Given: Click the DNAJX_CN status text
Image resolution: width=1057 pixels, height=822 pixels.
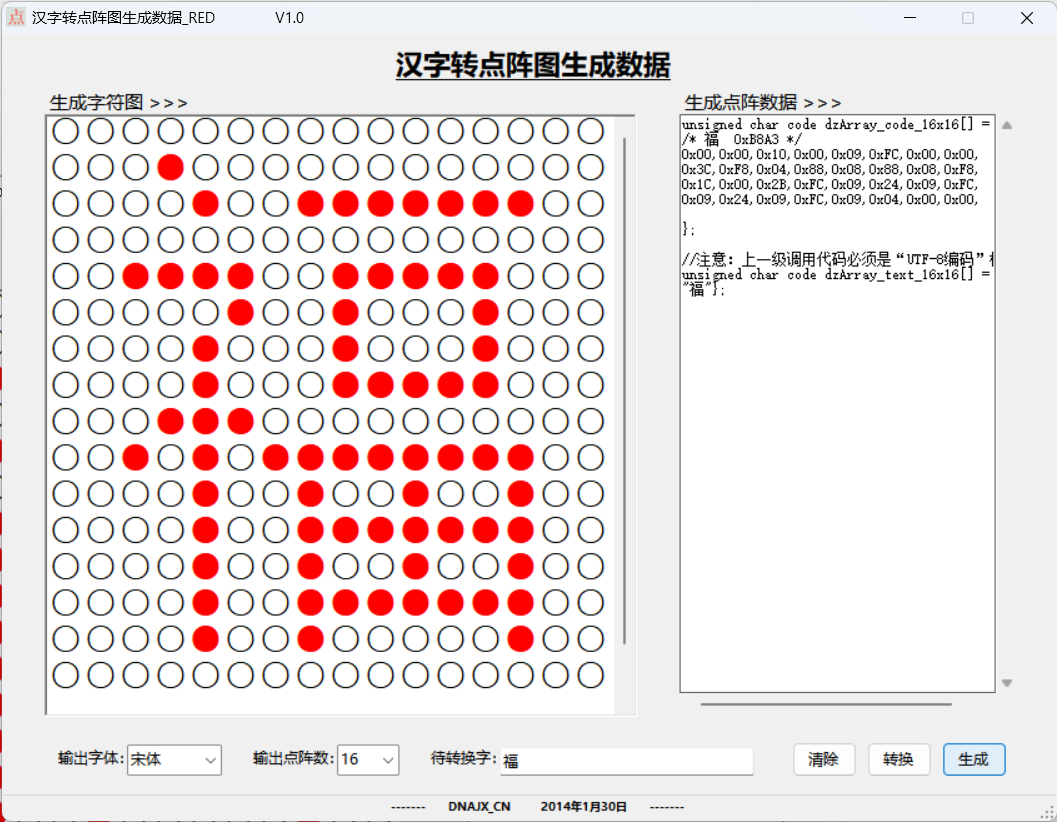Looking at the screenshot, I should click(x=479, y=806).
